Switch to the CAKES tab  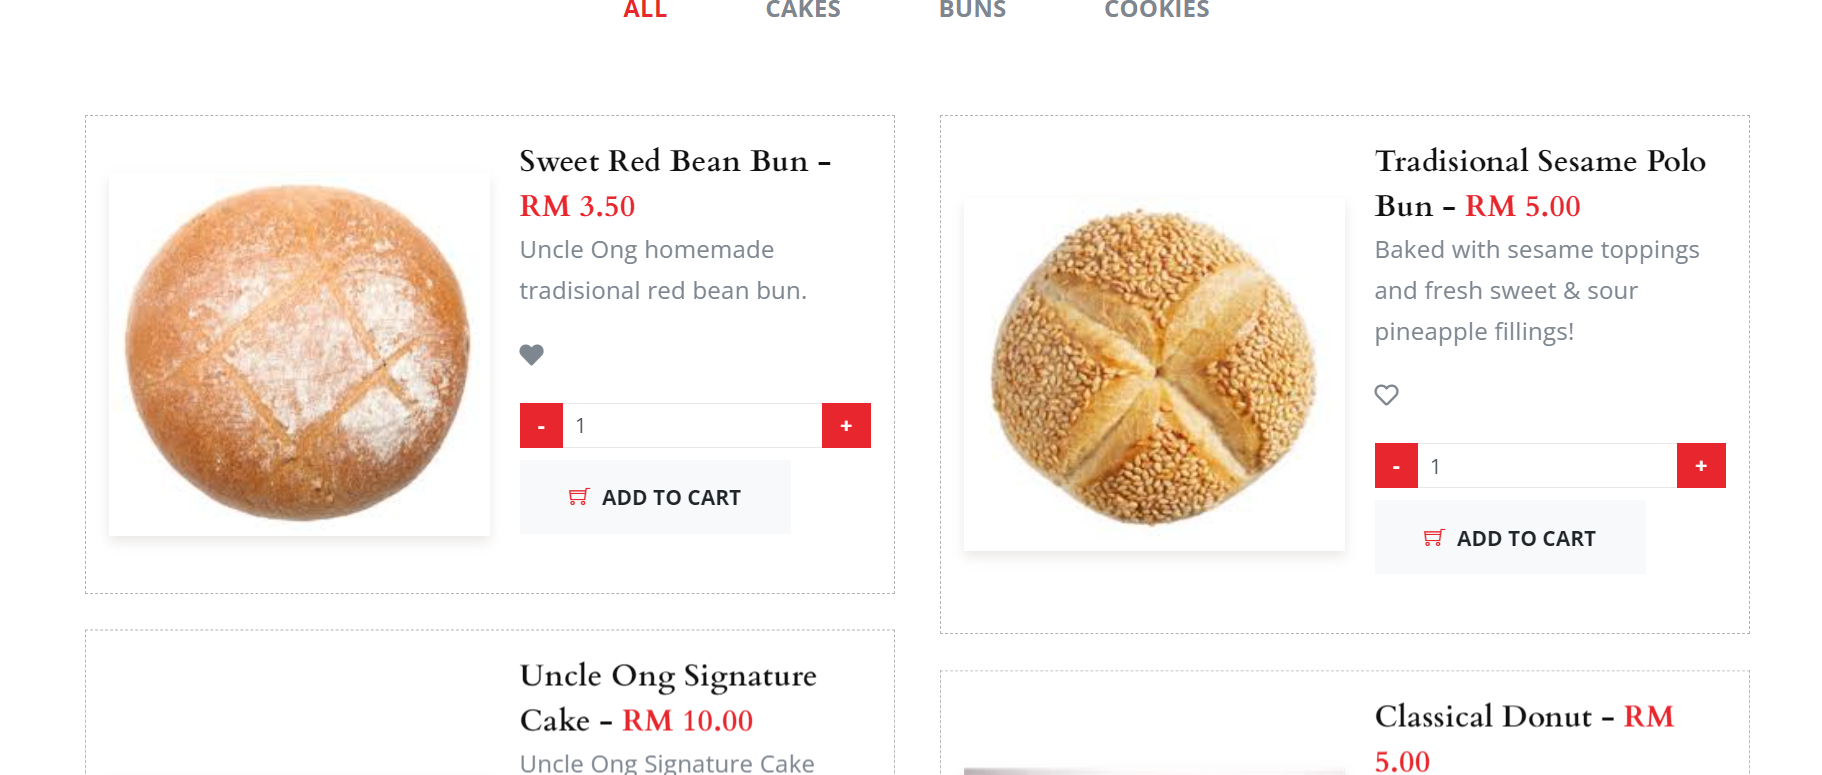(x=802, y=11)
